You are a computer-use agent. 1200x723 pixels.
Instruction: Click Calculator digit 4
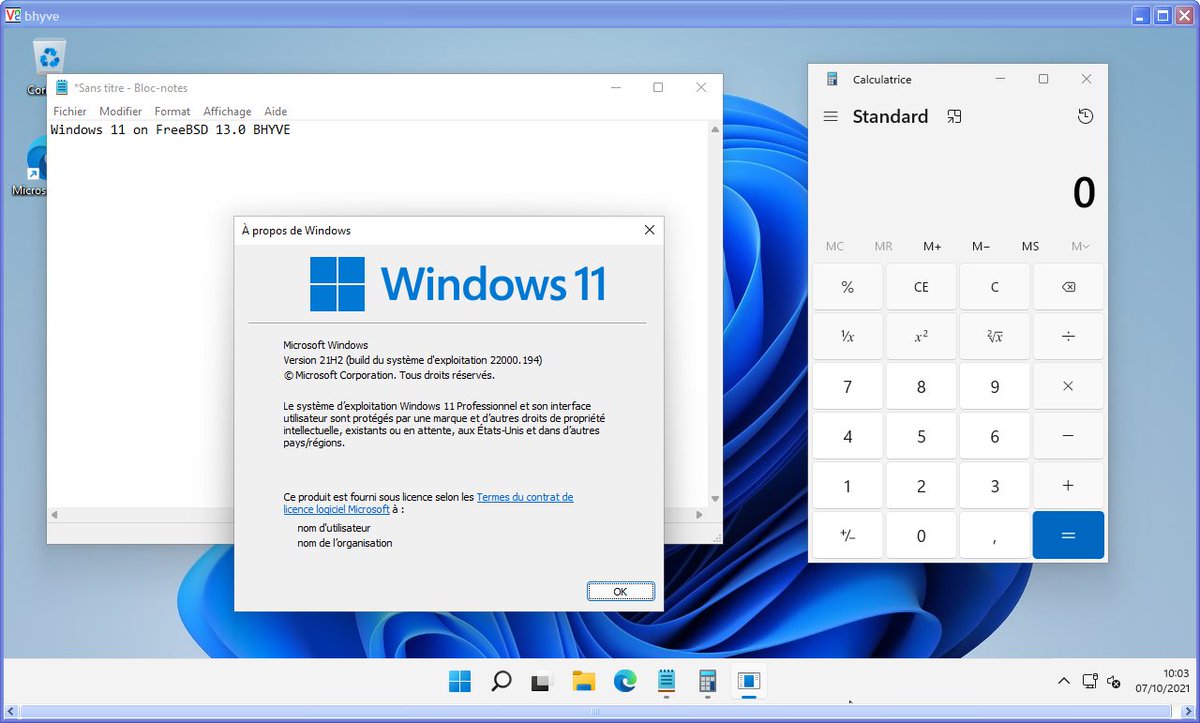click(x=848, y=436)
